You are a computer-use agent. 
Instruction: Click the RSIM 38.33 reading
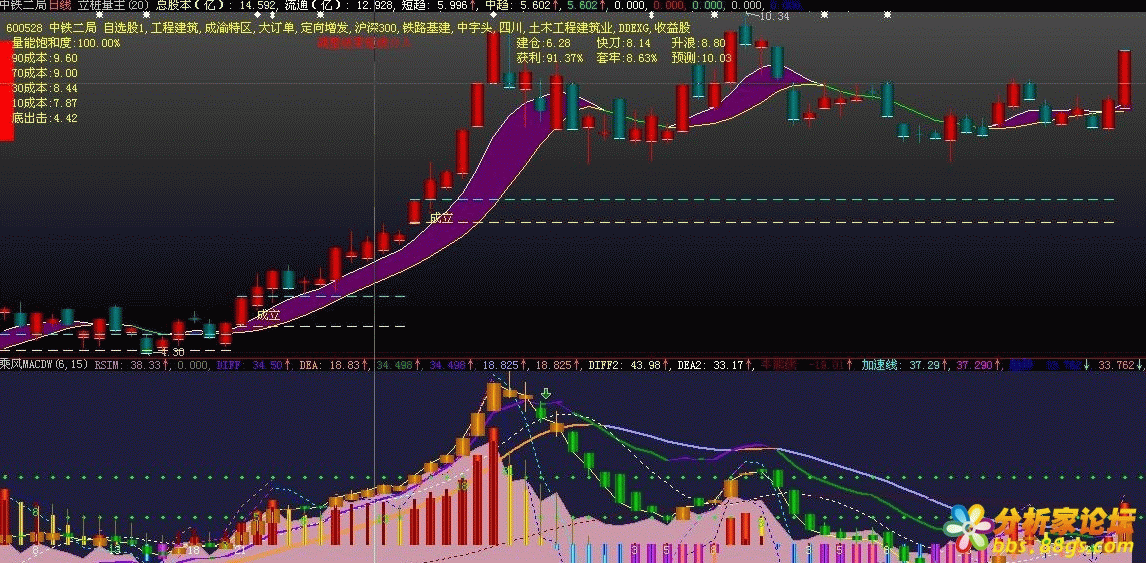[130, 364]
